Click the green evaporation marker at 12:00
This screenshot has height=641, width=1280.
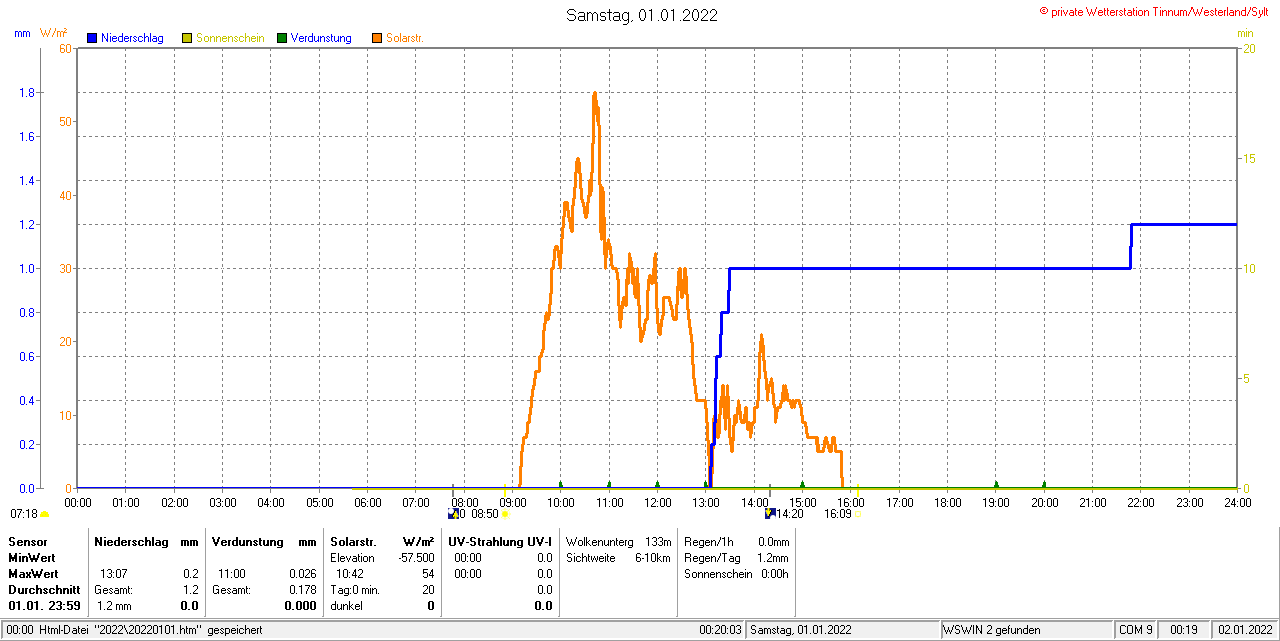point(657,484)
